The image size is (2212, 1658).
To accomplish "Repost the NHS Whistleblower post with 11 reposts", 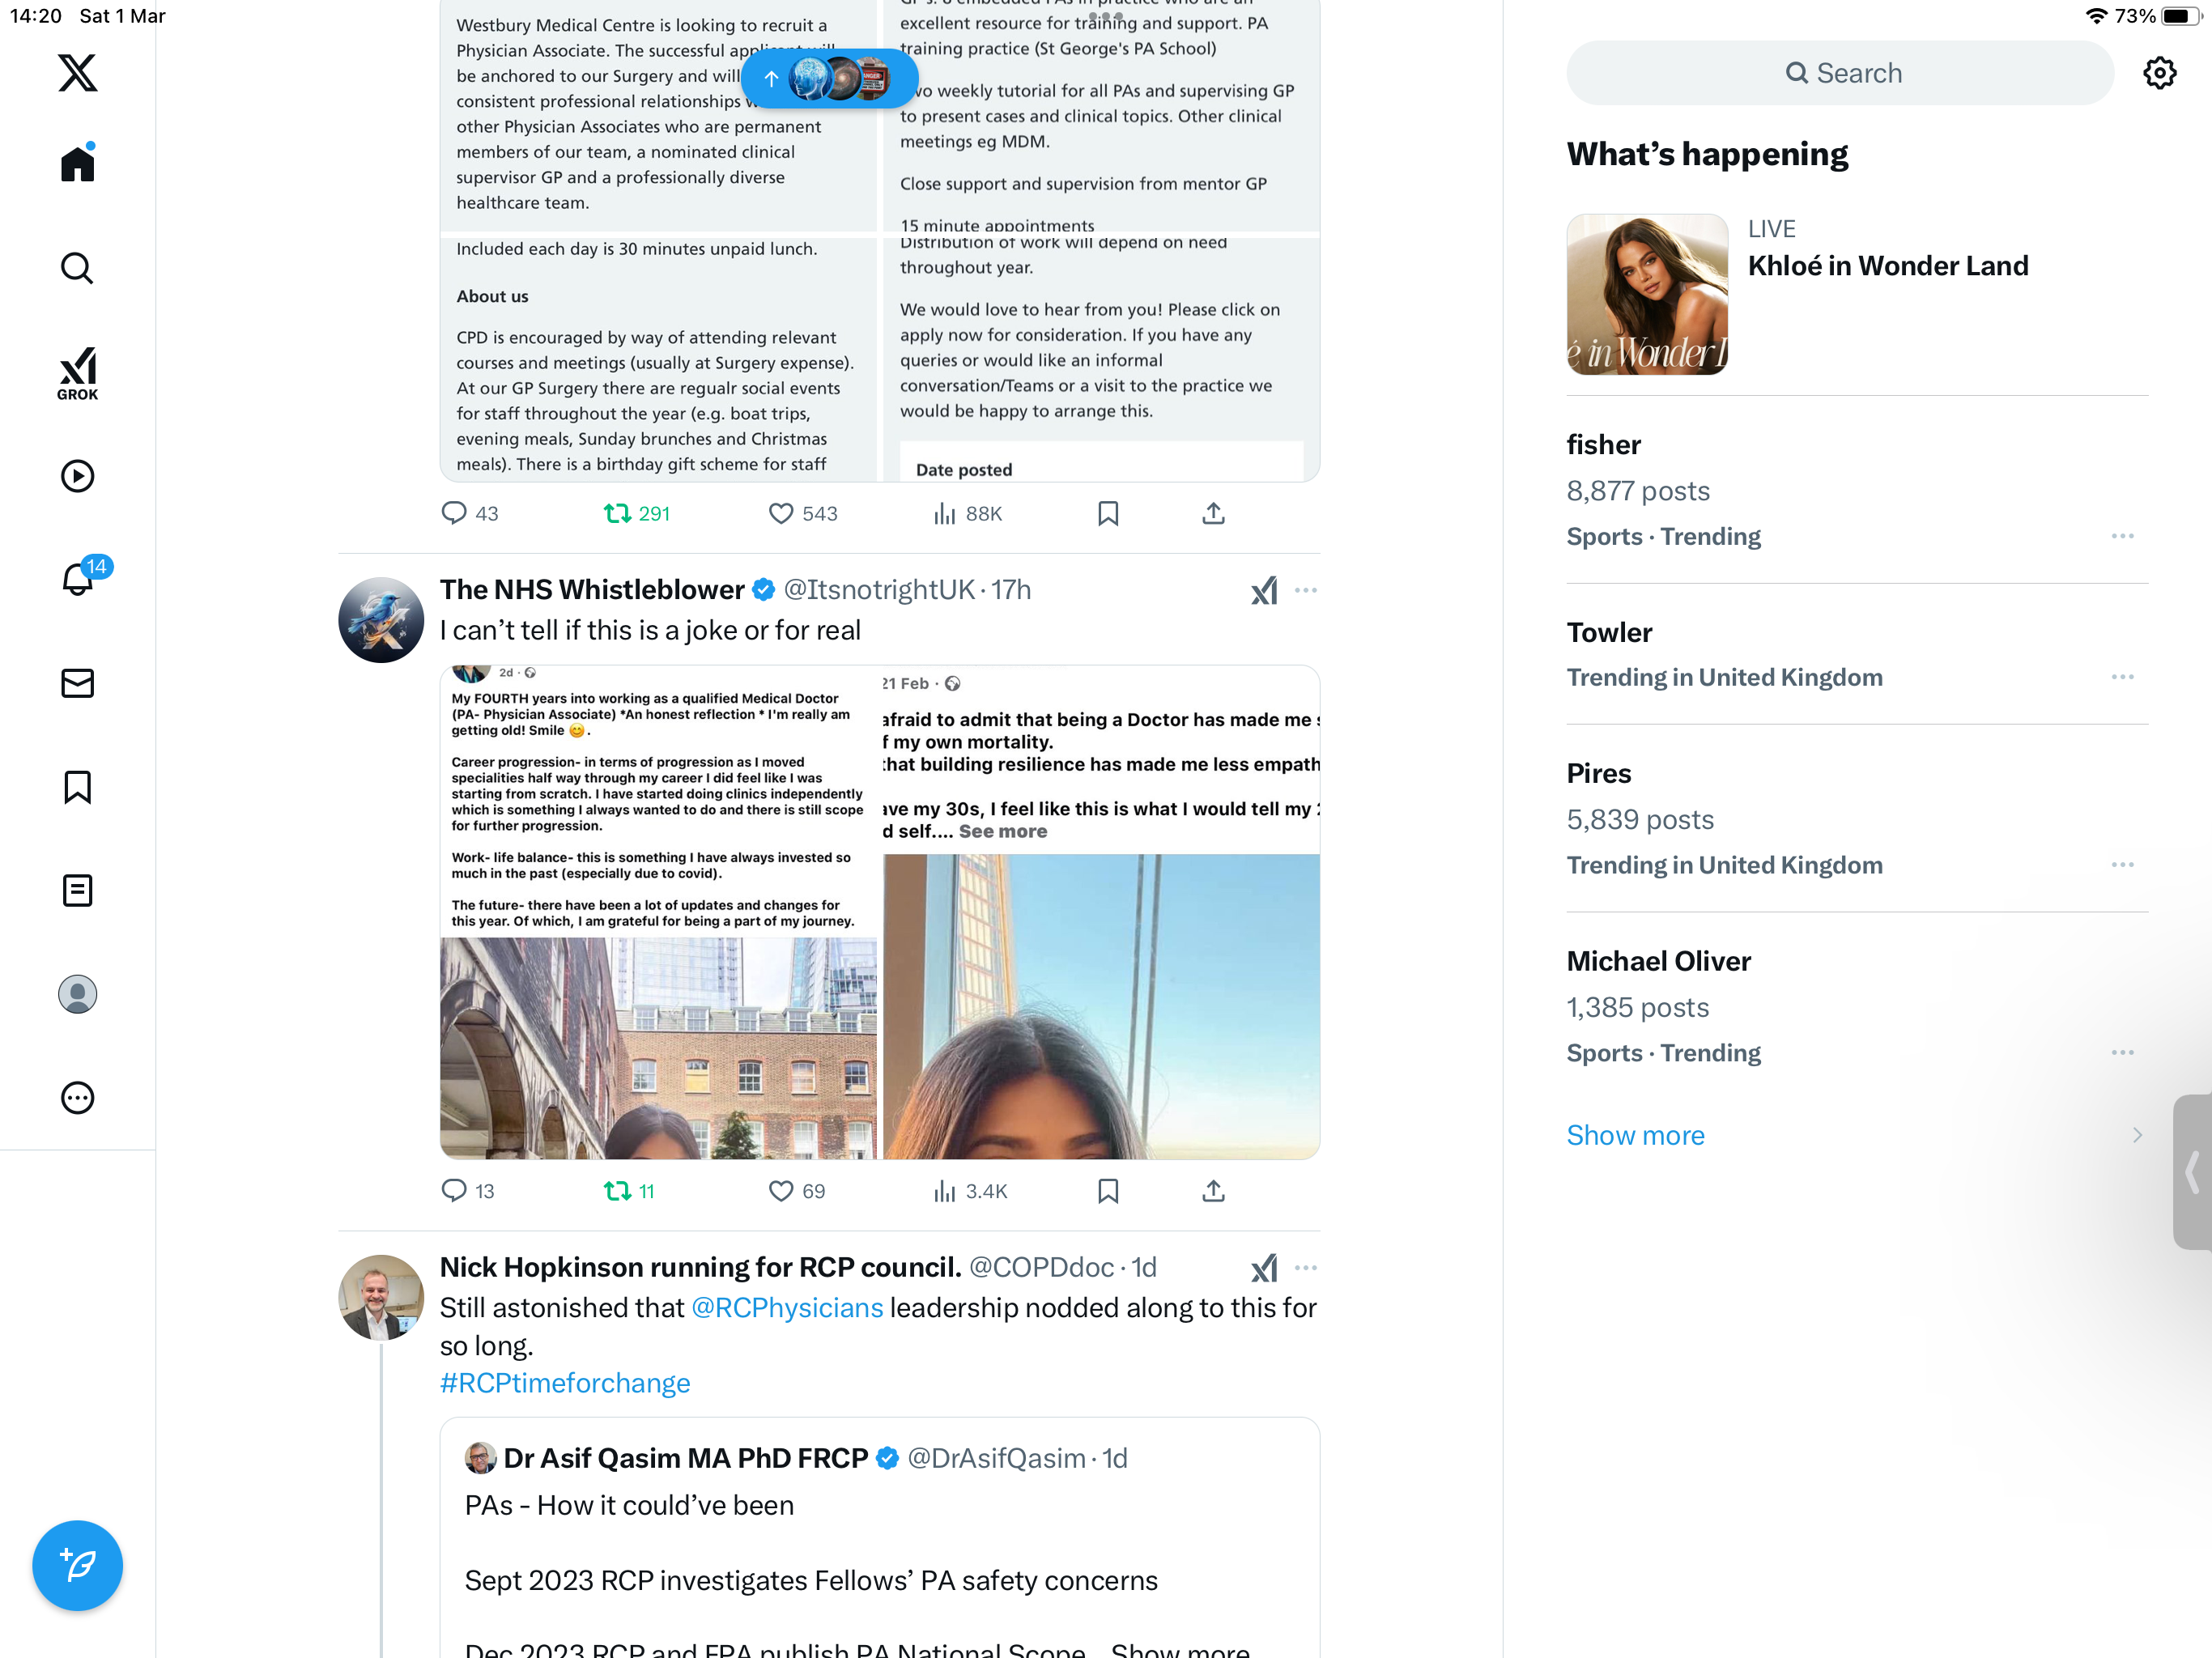I will coord(629,1191).
